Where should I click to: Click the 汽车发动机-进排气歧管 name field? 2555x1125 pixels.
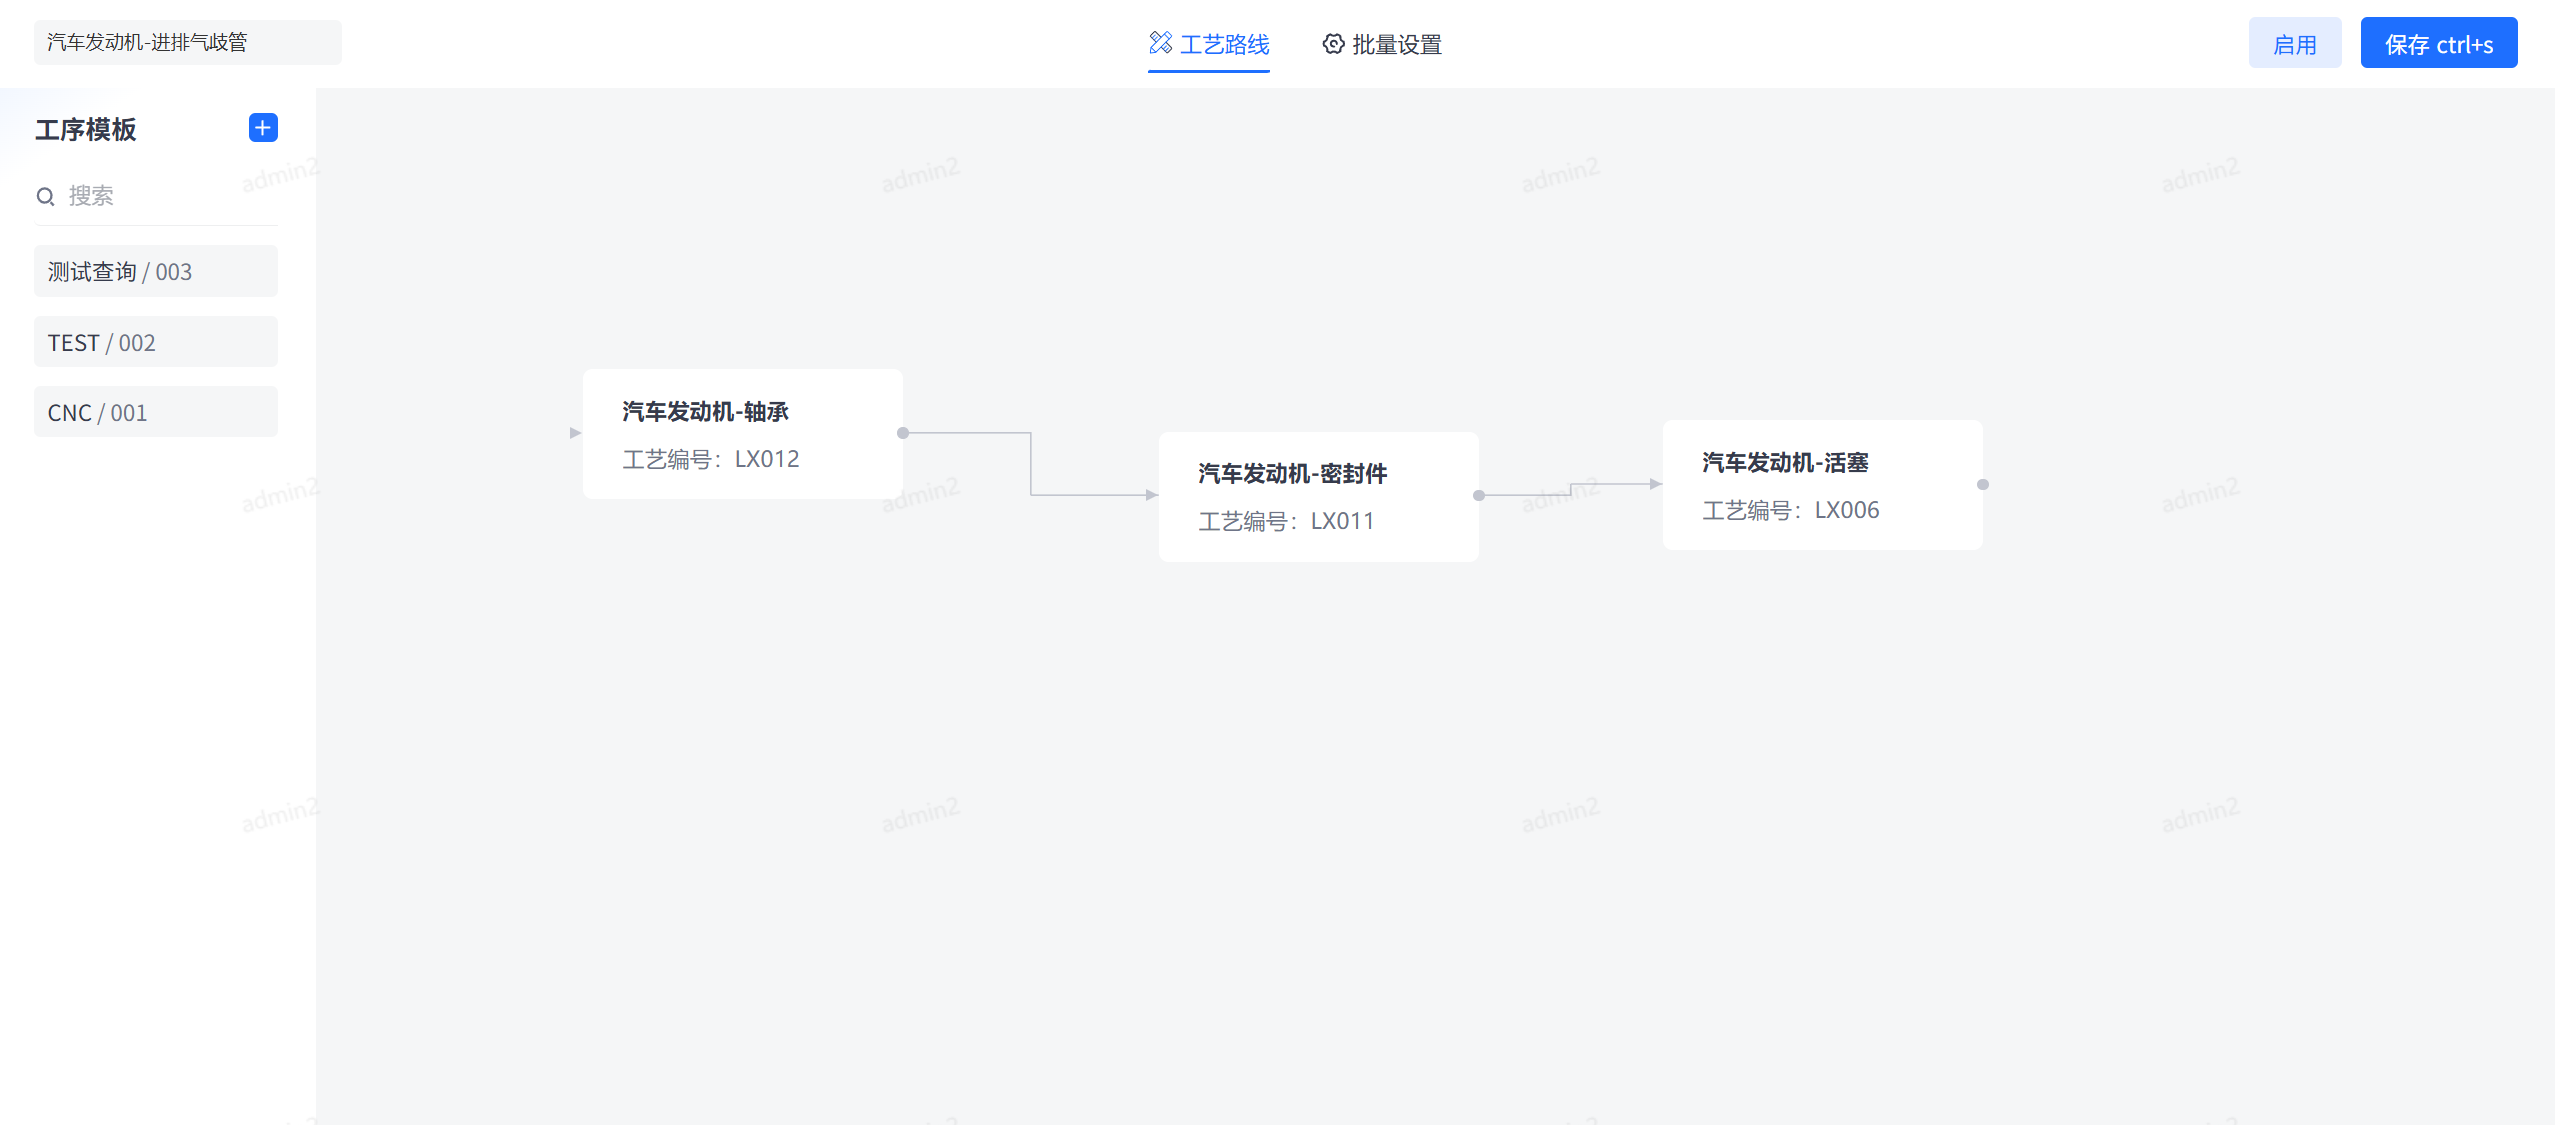(x=187, y=42)
